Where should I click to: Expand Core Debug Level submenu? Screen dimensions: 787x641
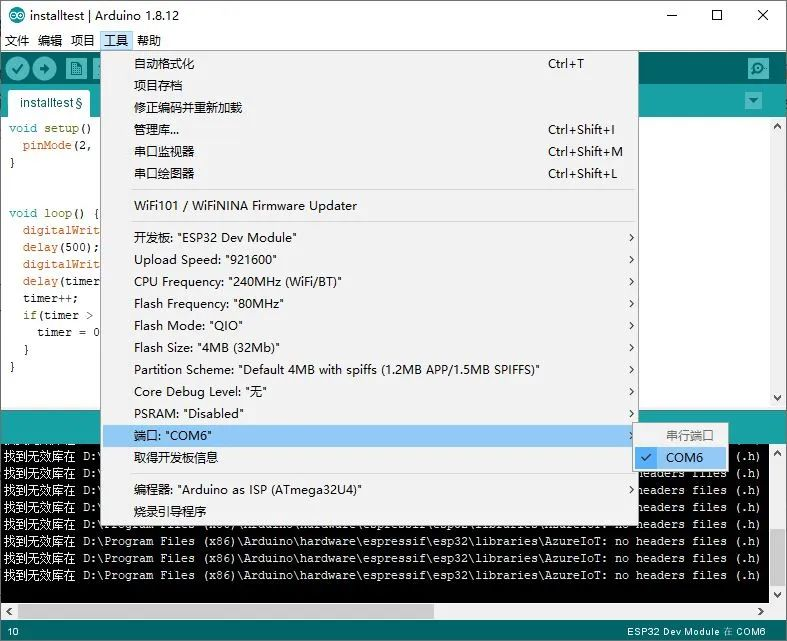pos(369,392)
